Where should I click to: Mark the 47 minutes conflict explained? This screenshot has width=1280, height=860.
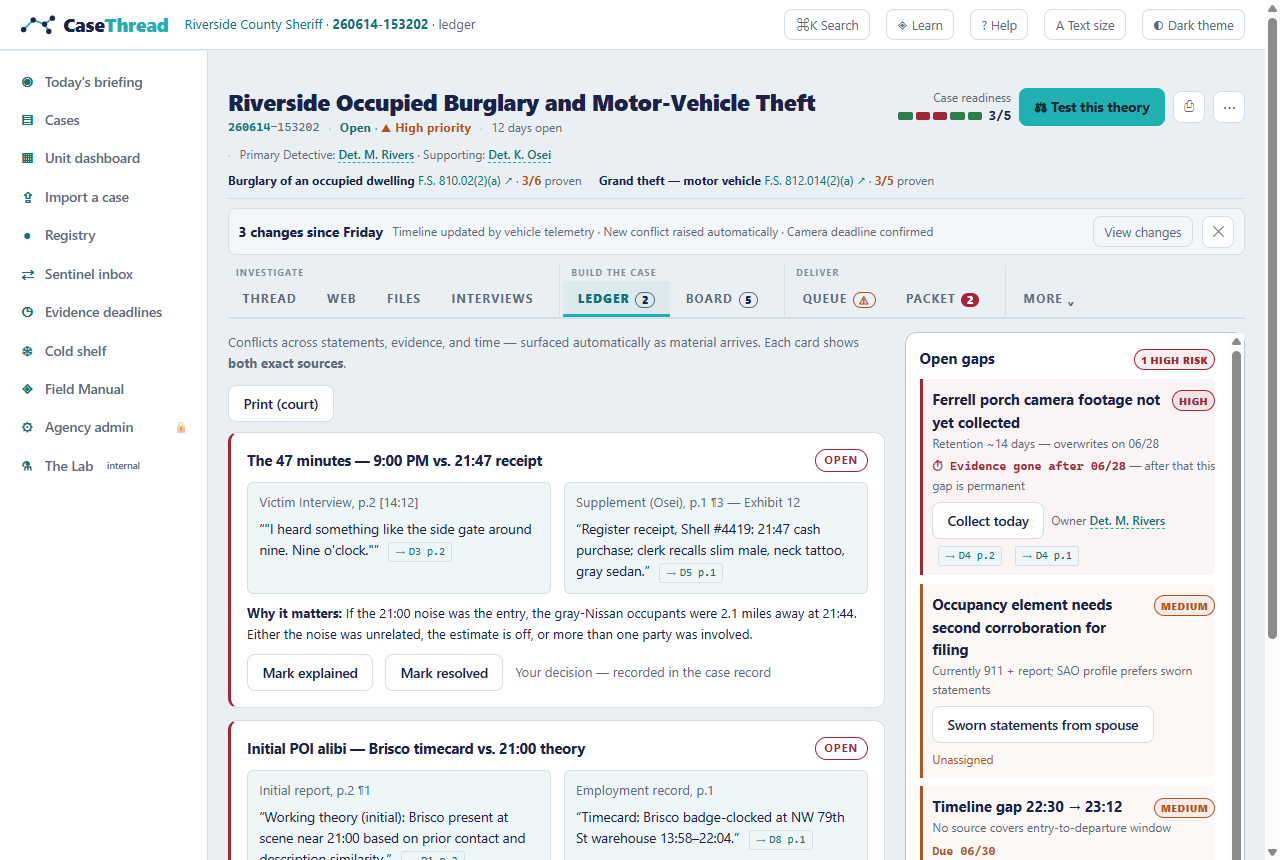click(x=310, y=673)
